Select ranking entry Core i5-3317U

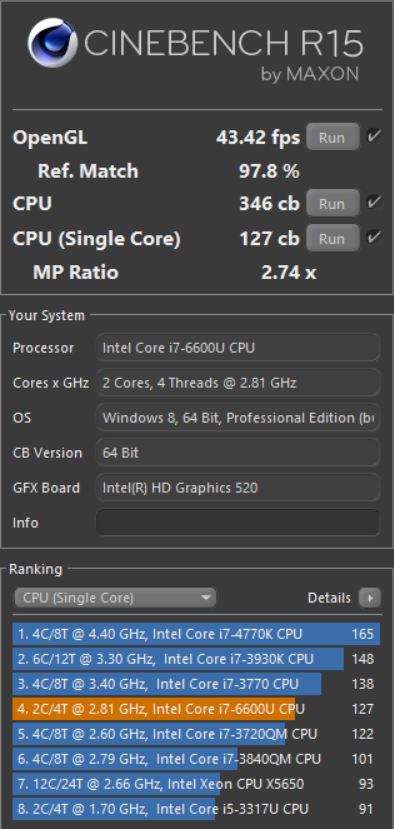pyautogui.click(x=196, y=809)
